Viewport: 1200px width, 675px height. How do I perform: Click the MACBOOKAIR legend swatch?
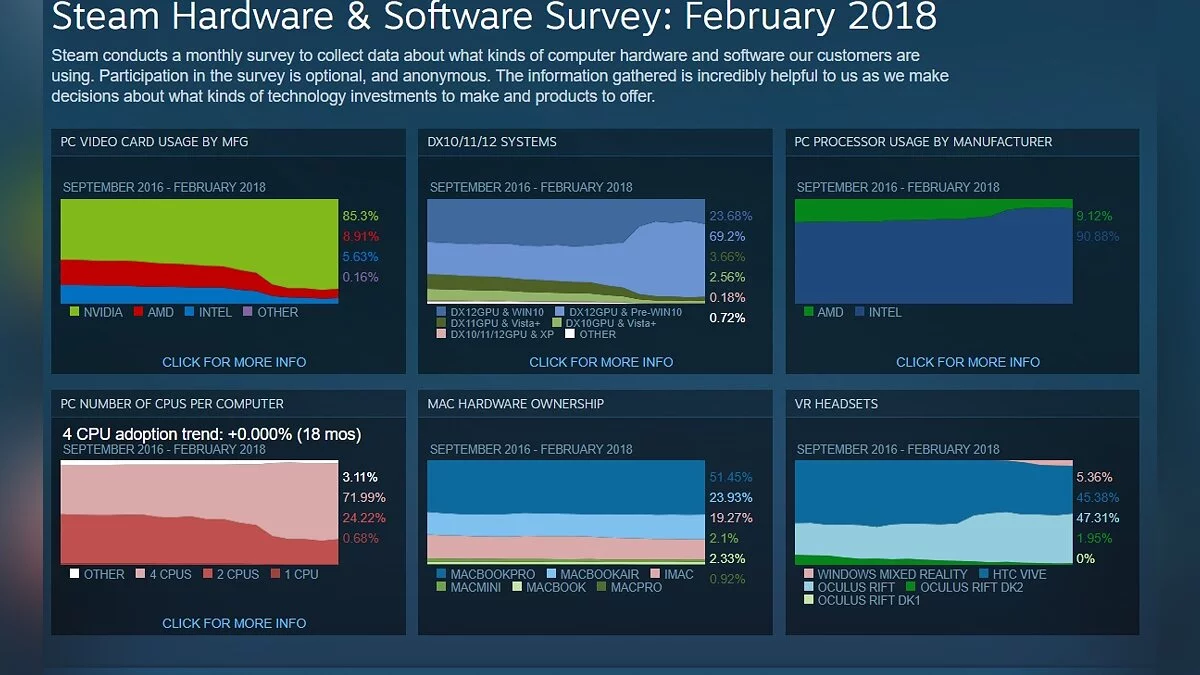click(x=550, y=574)
